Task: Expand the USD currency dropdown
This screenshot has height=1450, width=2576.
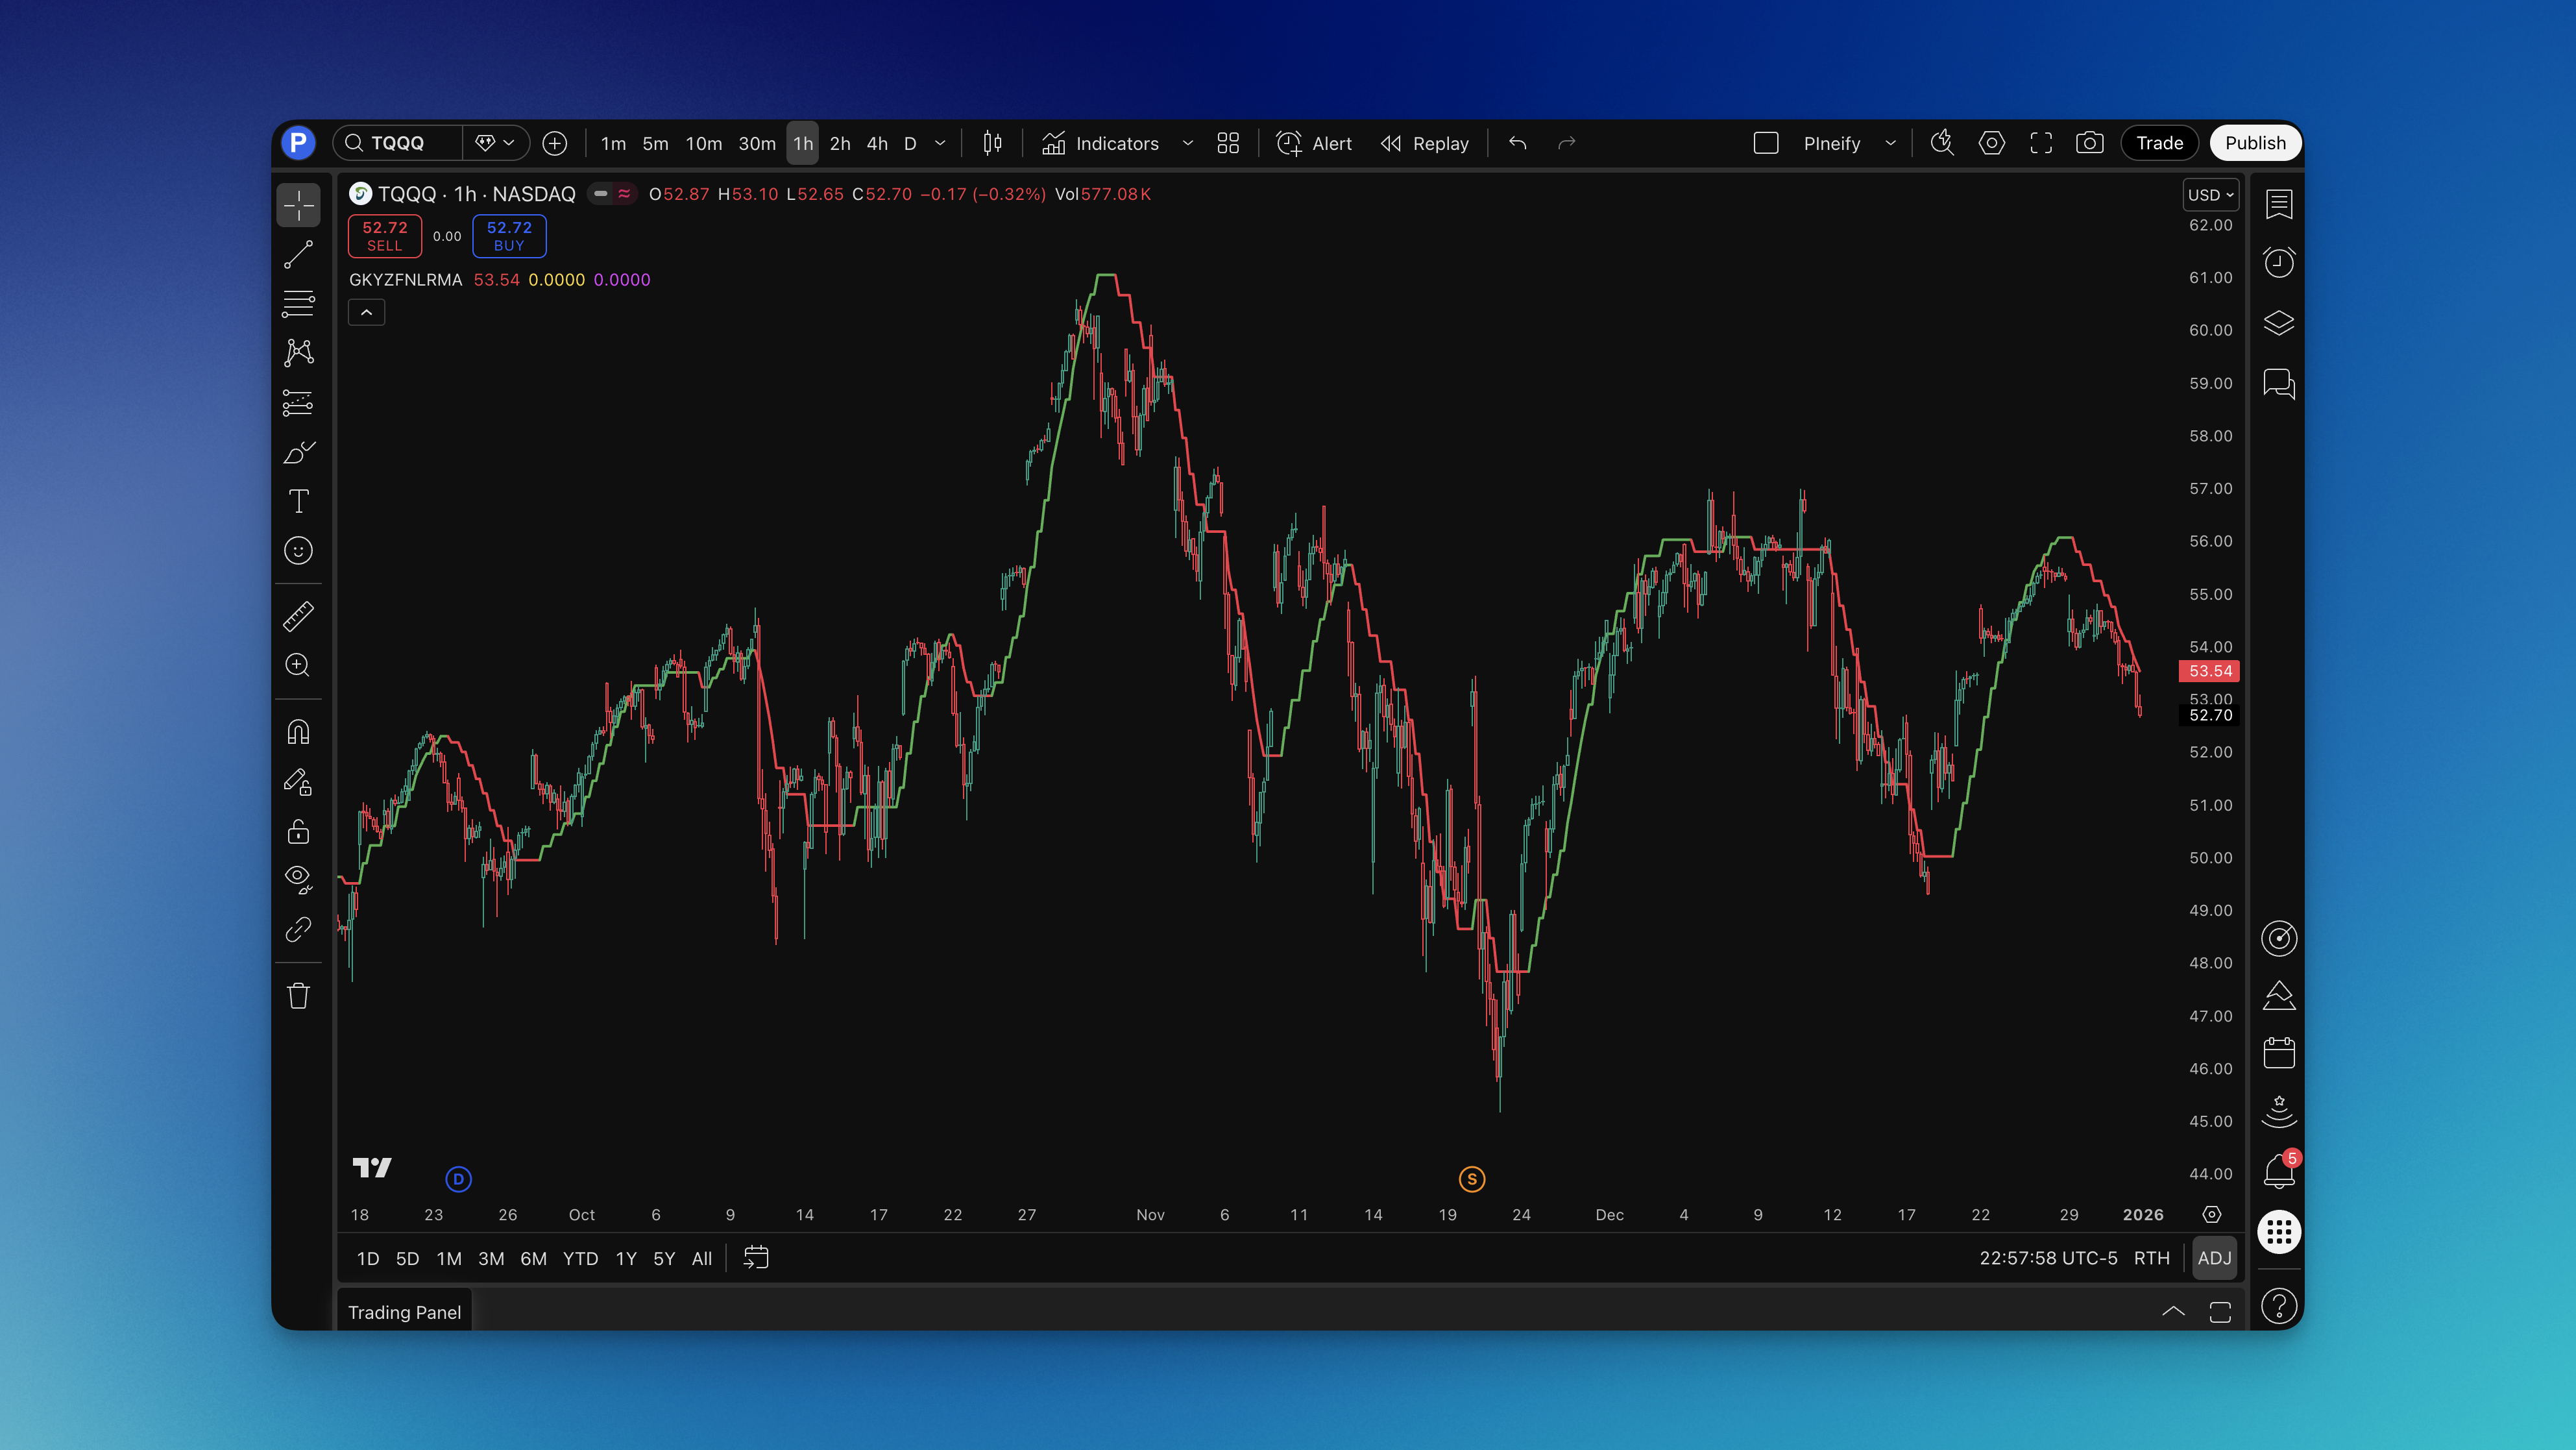Action: 2211,195
